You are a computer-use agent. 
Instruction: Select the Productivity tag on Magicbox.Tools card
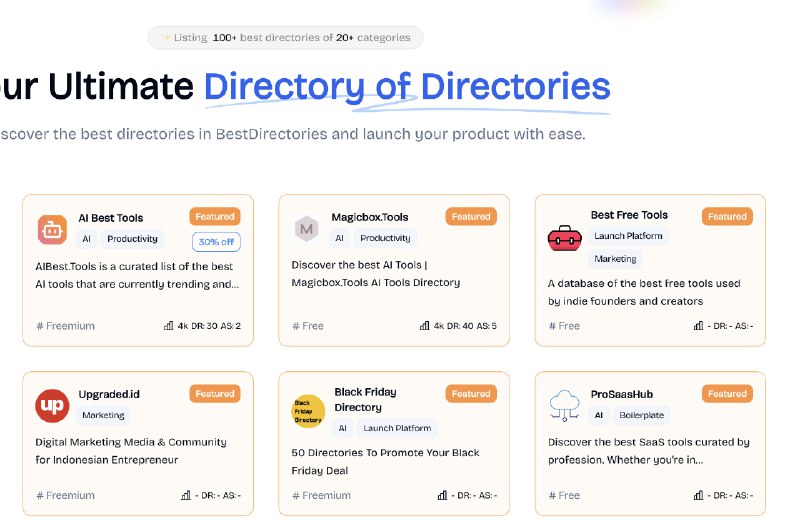(x=385, y=238)
